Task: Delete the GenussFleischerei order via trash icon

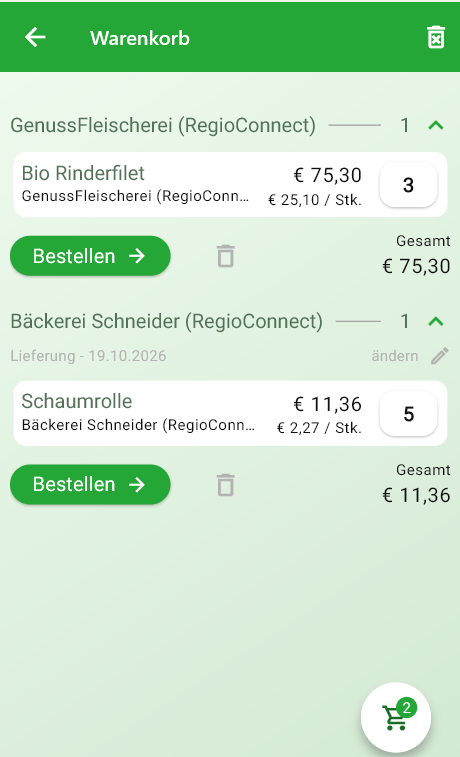Action: point(225,256)
